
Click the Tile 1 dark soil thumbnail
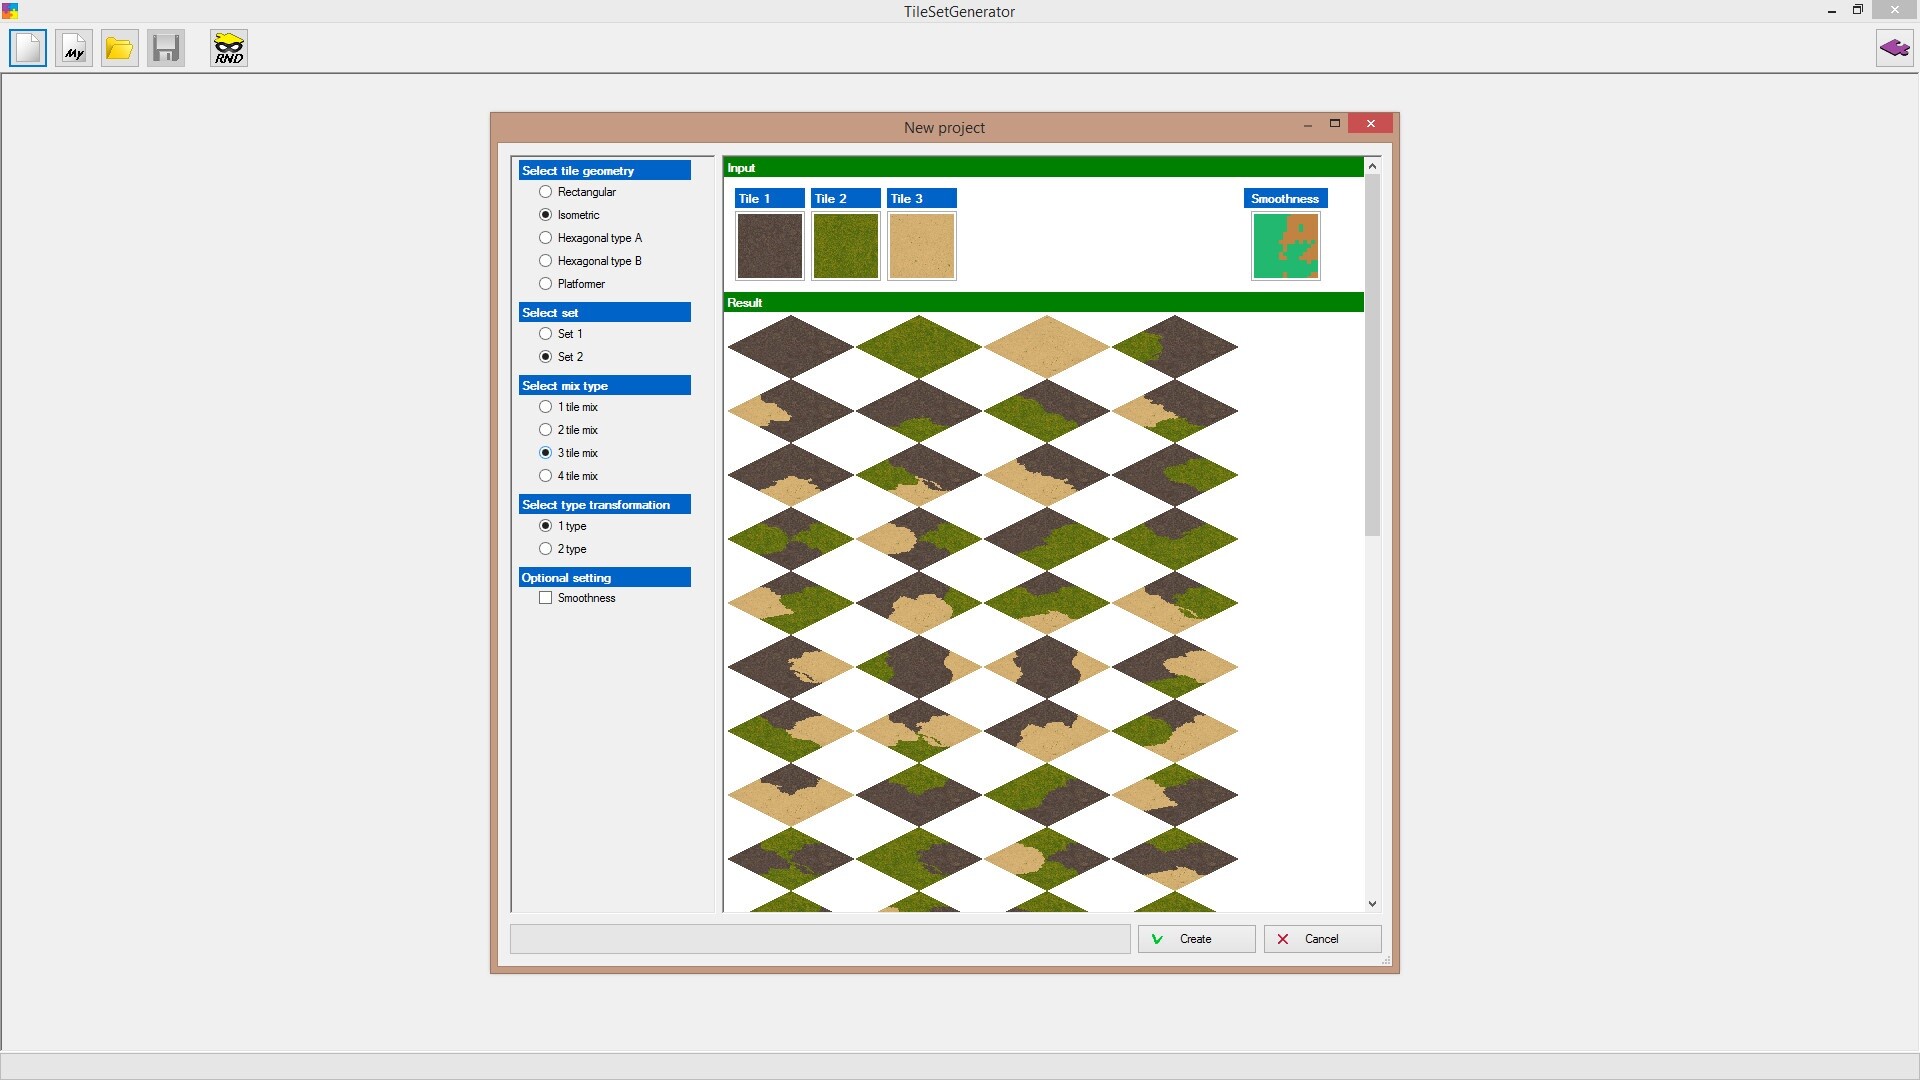pyautogui.click(x=769, y=245)
